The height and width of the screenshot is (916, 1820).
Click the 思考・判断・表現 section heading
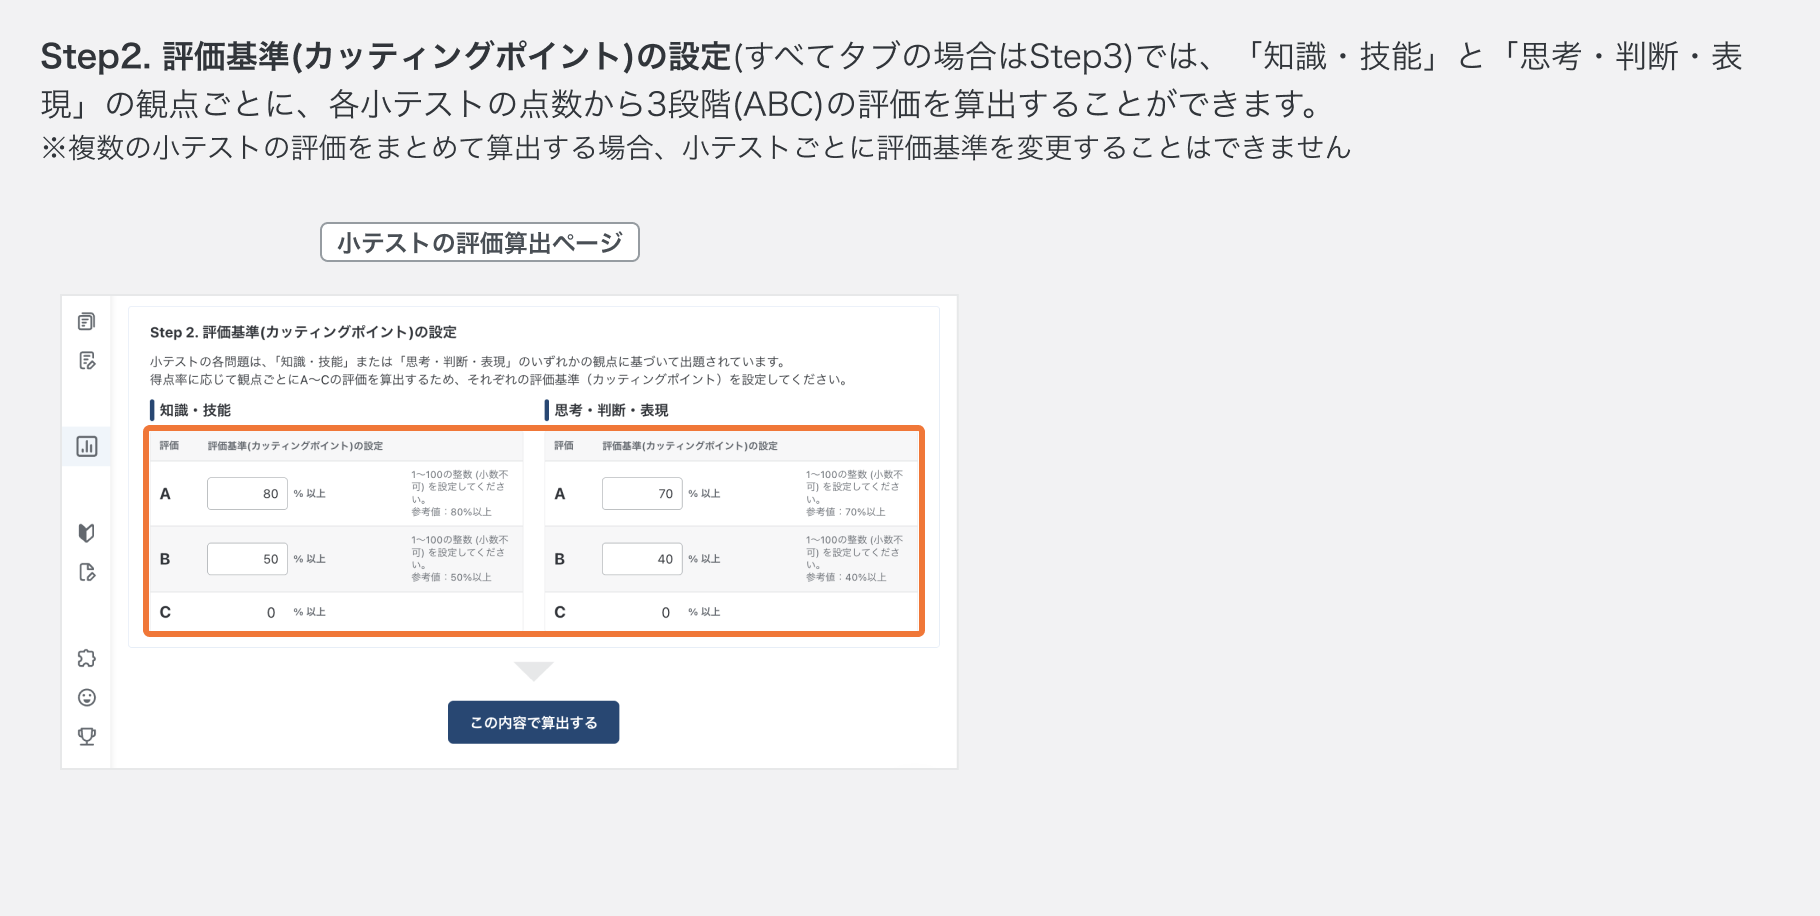coord(611,410)
